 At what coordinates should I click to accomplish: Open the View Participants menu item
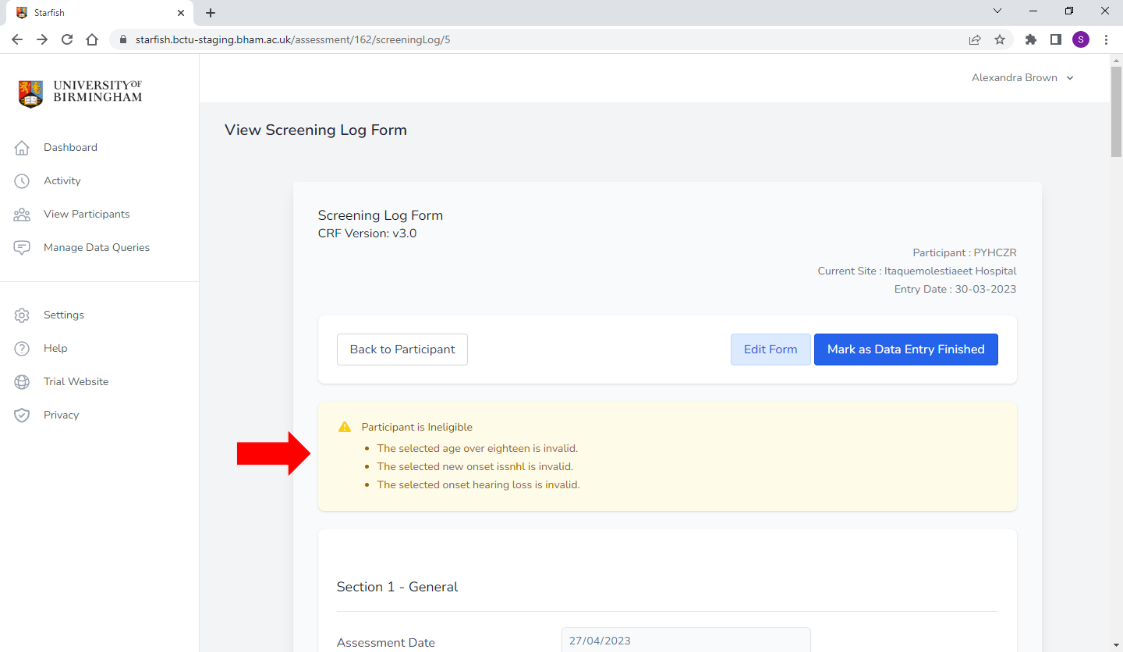click(86, 214)
